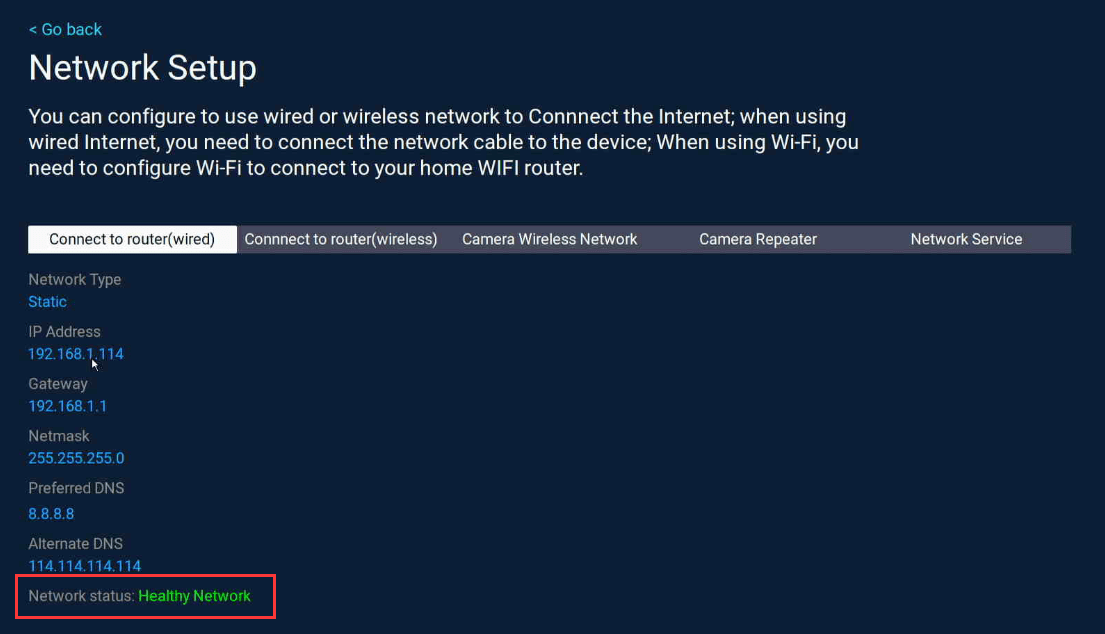Click the Preferred DNS label
The image size is (1105, 634).
point(76,488)
